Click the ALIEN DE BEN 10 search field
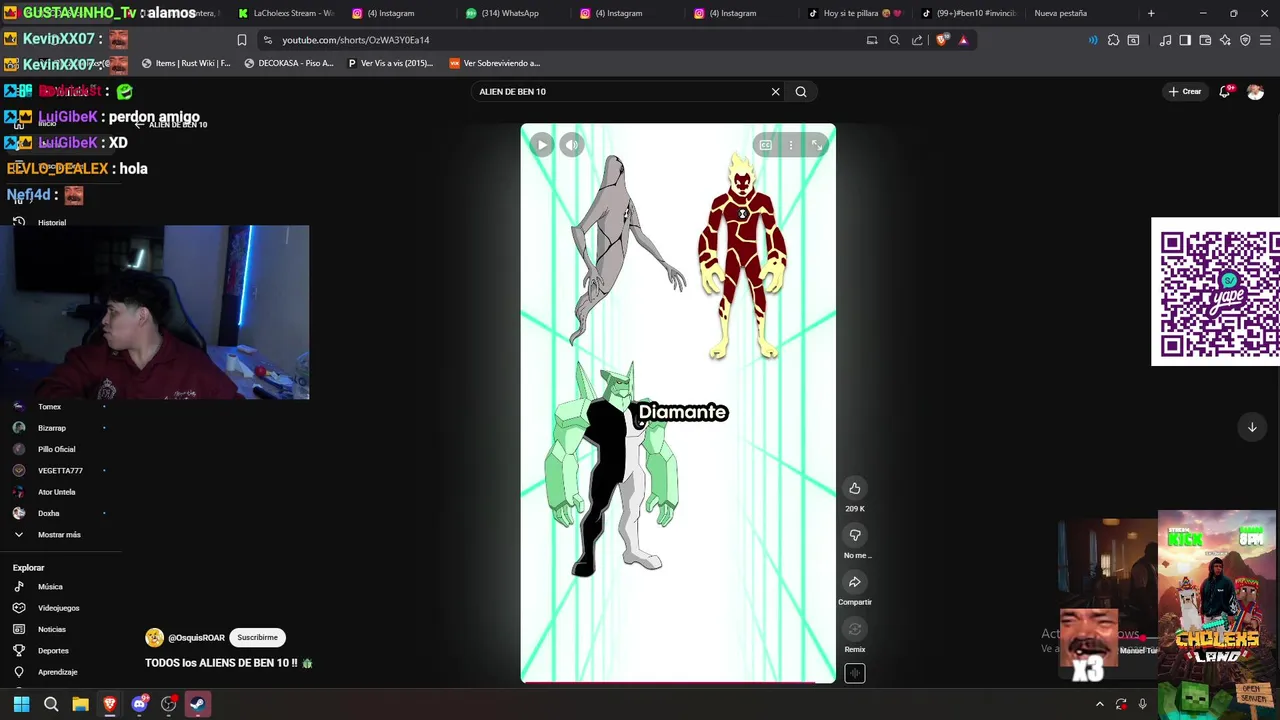The width and height of the screenshot is (1280, 720). tap(620, 91)
